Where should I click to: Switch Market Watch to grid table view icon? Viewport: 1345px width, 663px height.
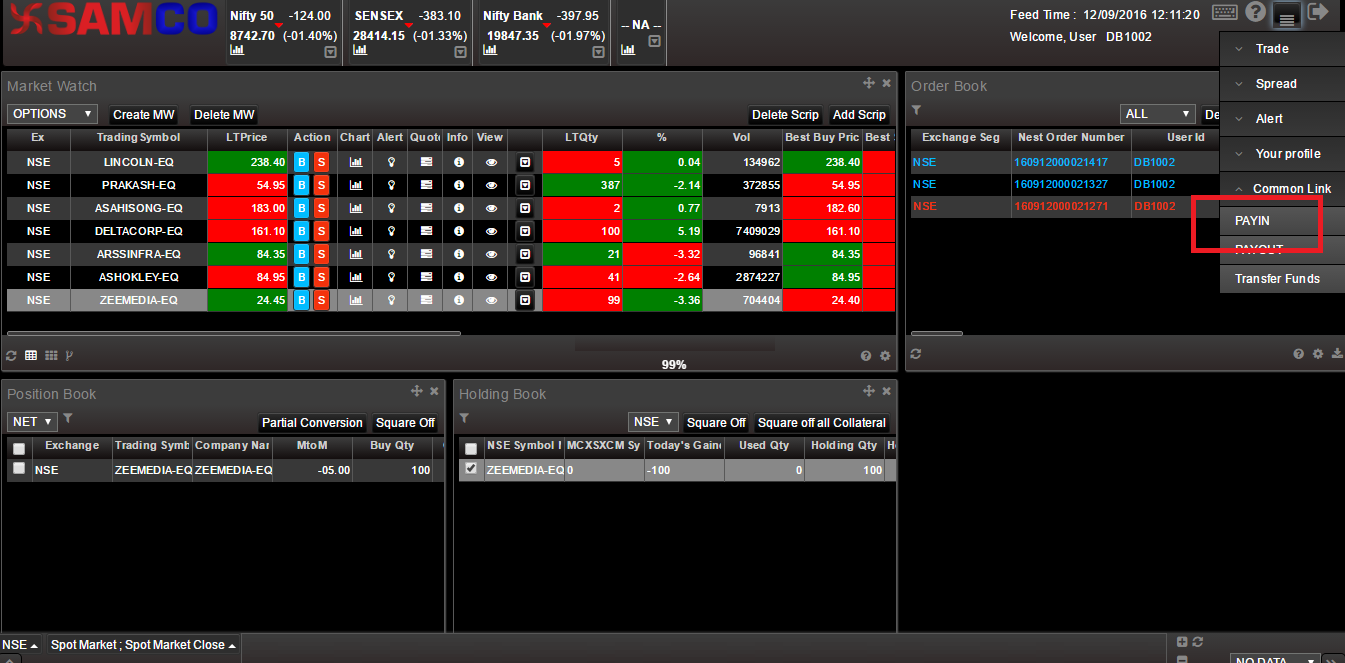tap(31, 355)
